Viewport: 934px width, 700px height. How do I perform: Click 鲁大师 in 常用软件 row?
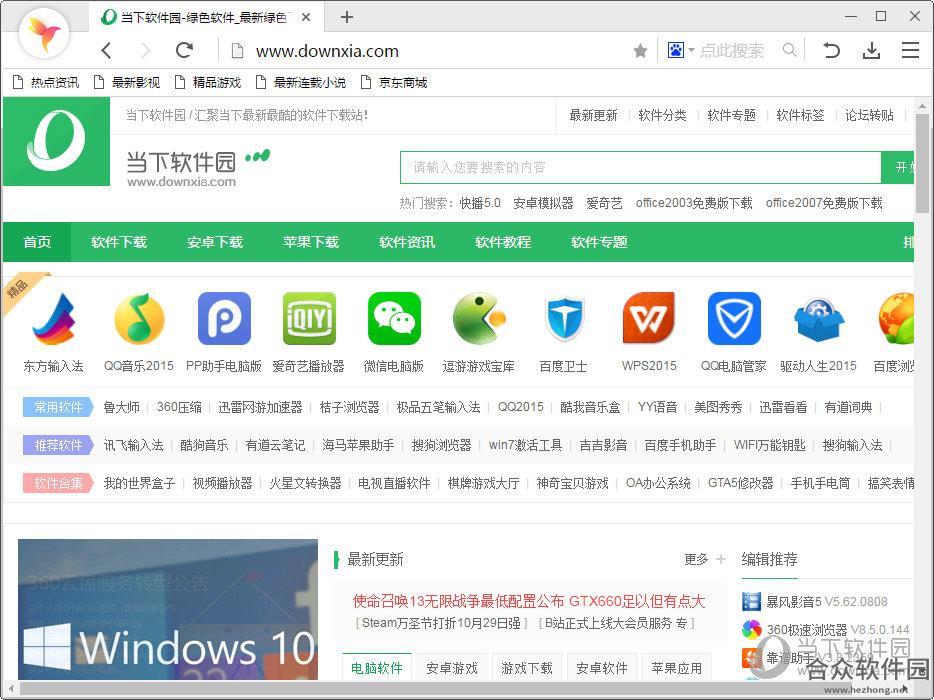pyautogui.click(x=122, y=407)
